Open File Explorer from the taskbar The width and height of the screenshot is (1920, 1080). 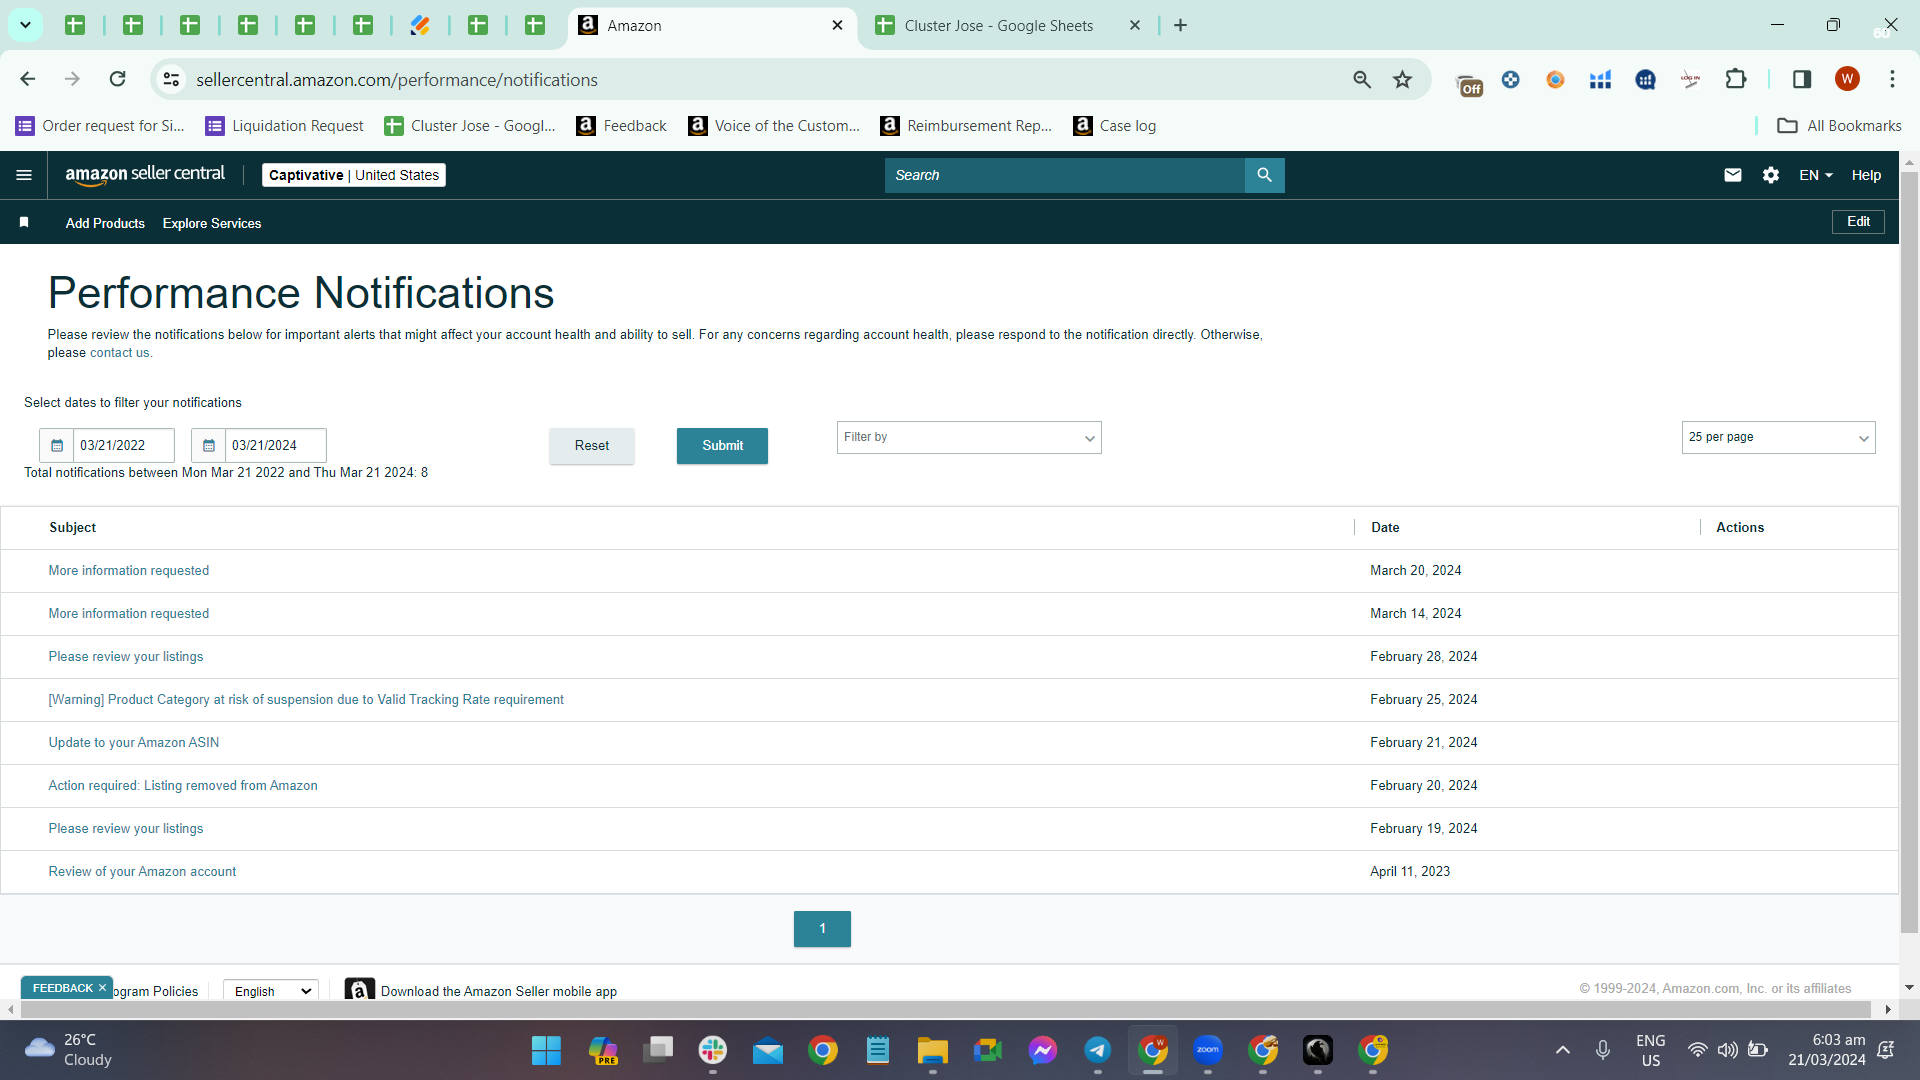coord(933,1050)
